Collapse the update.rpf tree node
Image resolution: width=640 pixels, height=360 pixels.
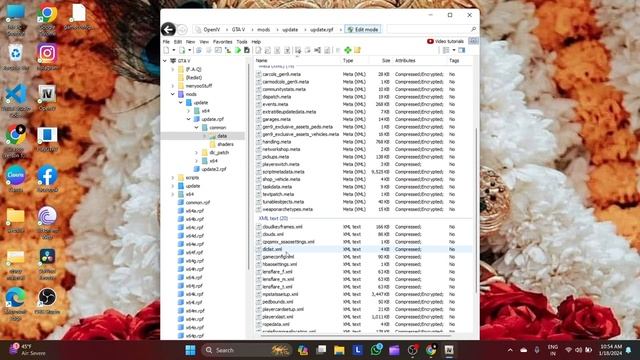[x=189, y=119]
